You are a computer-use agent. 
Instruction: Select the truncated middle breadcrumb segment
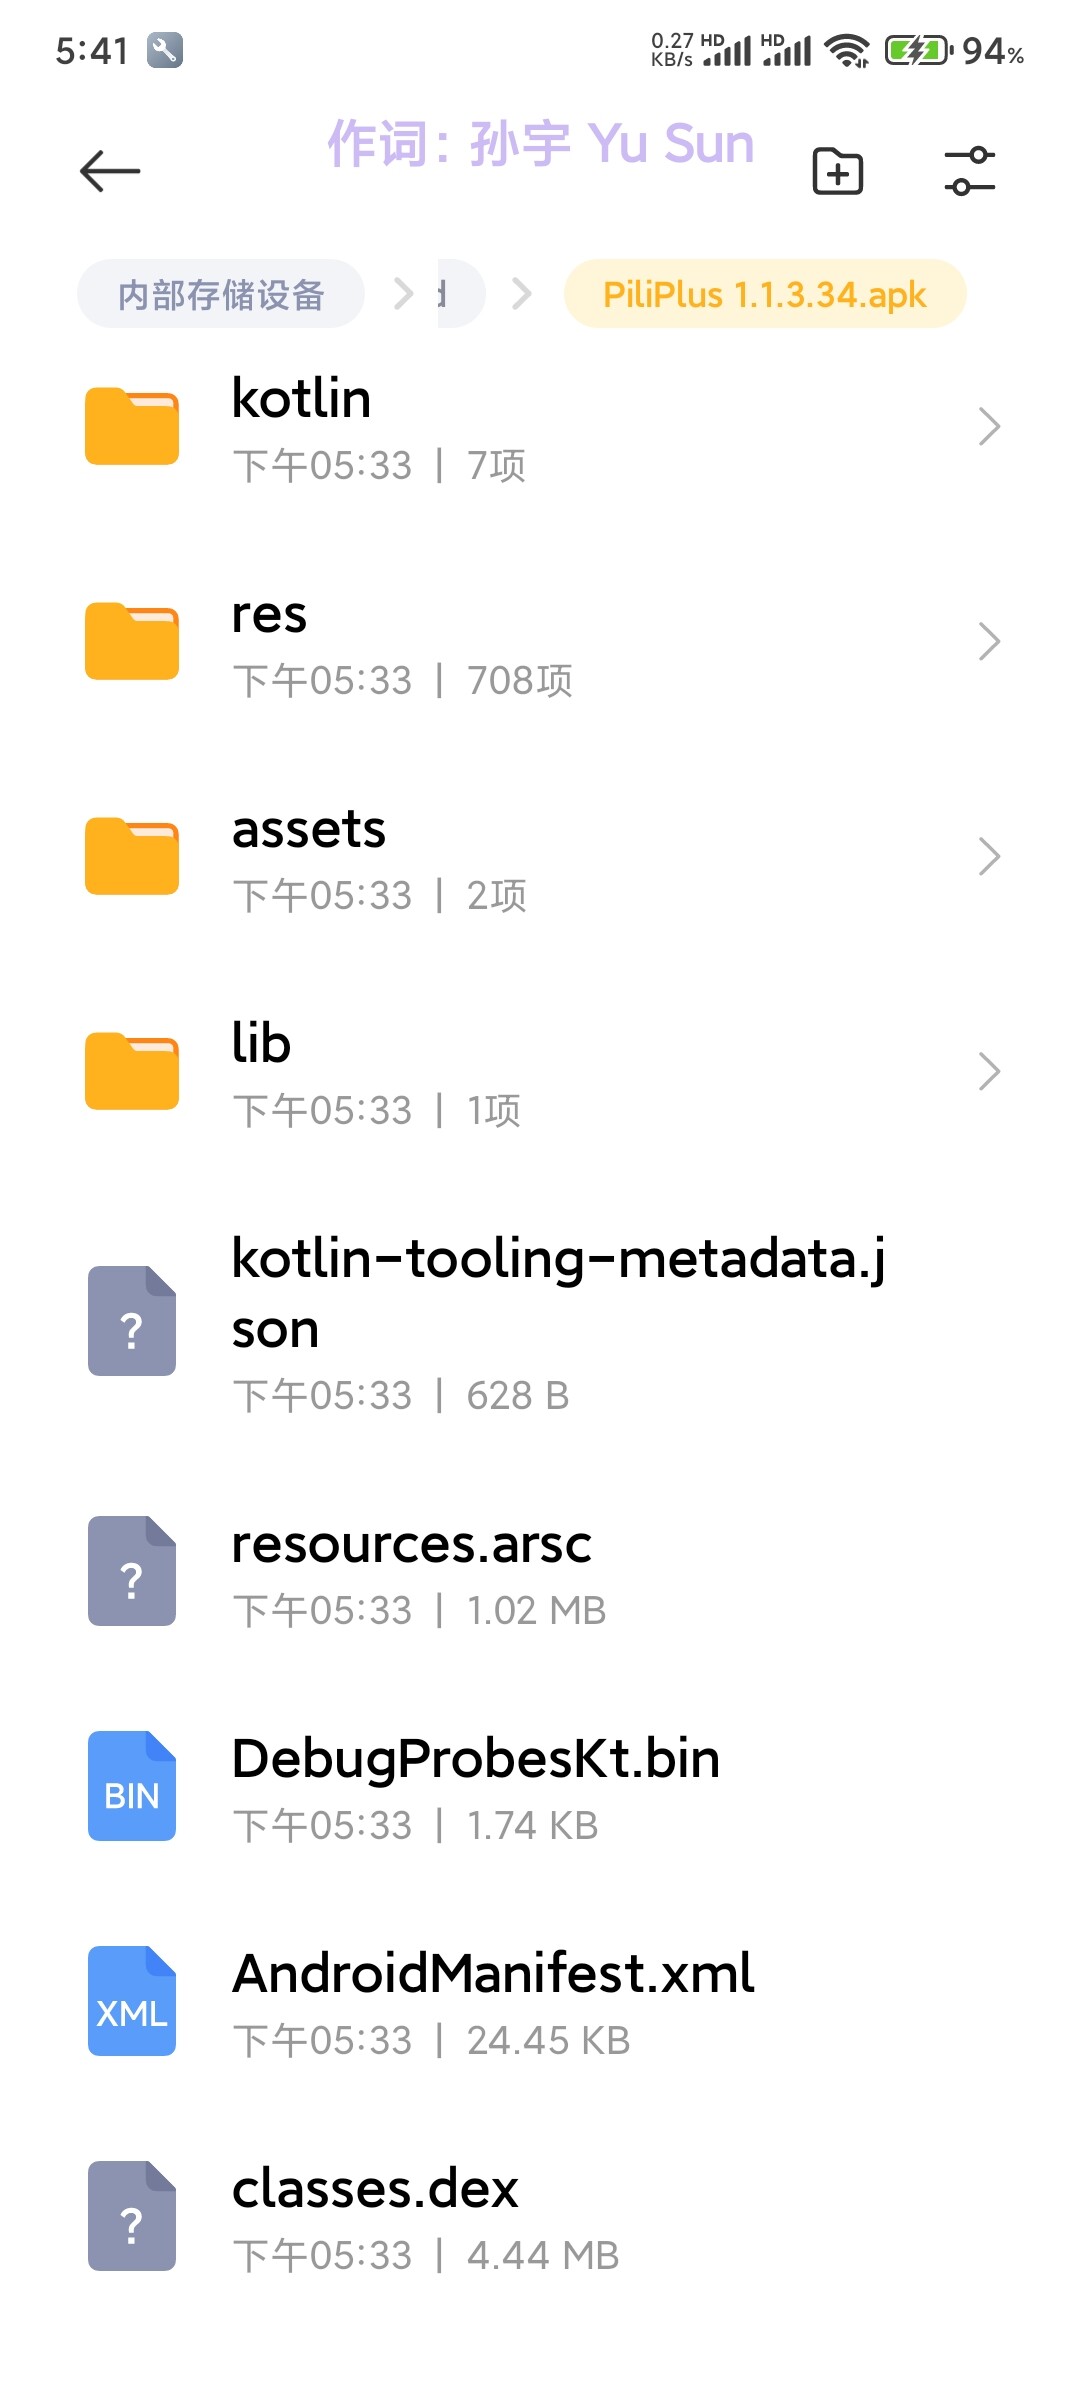[461, 294]
